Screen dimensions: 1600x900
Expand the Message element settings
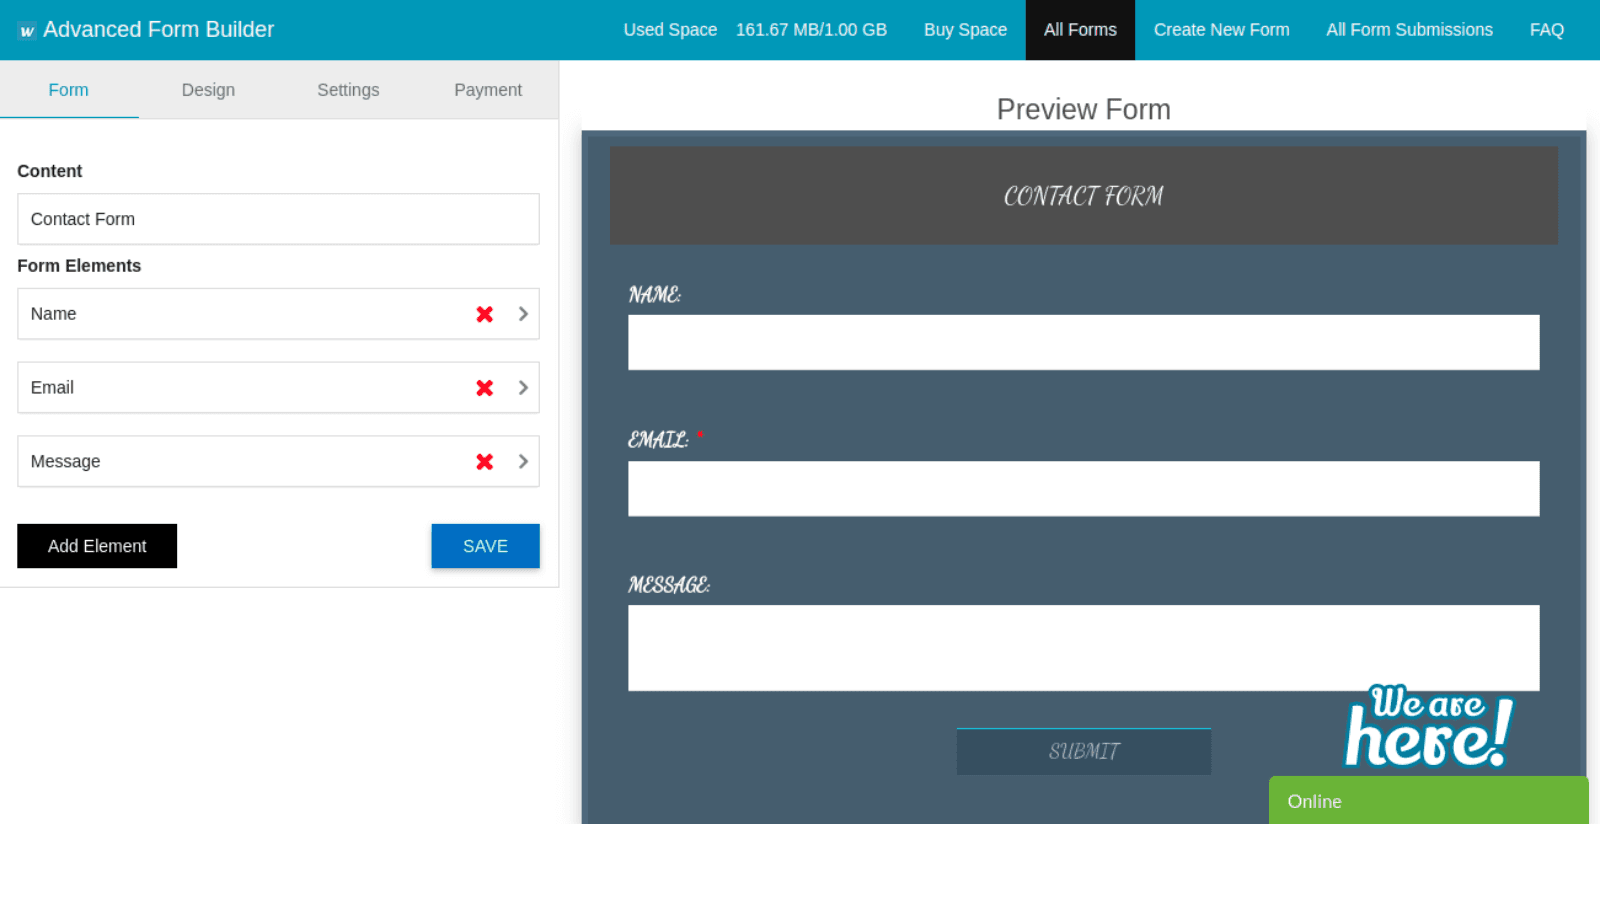[x=523, y=461]
